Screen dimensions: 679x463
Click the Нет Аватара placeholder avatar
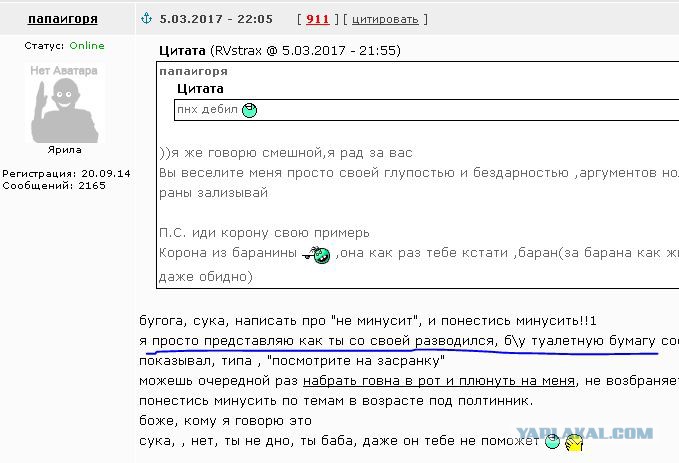click(x=65, y=104)
